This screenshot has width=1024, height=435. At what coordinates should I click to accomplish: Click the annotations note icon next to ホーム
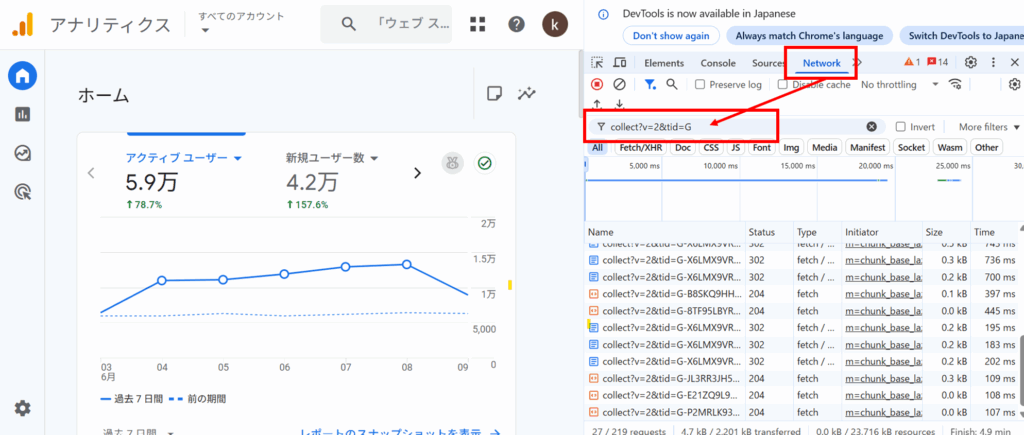click(494, 93)
